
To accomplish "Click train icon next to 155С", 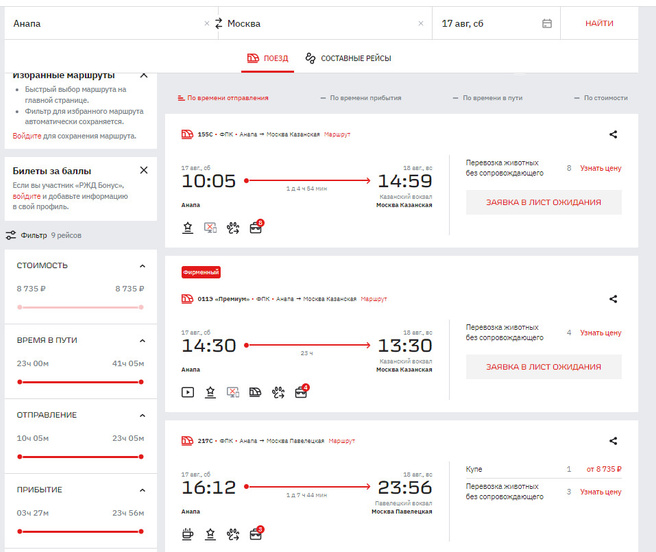I will tap(187, 134).
